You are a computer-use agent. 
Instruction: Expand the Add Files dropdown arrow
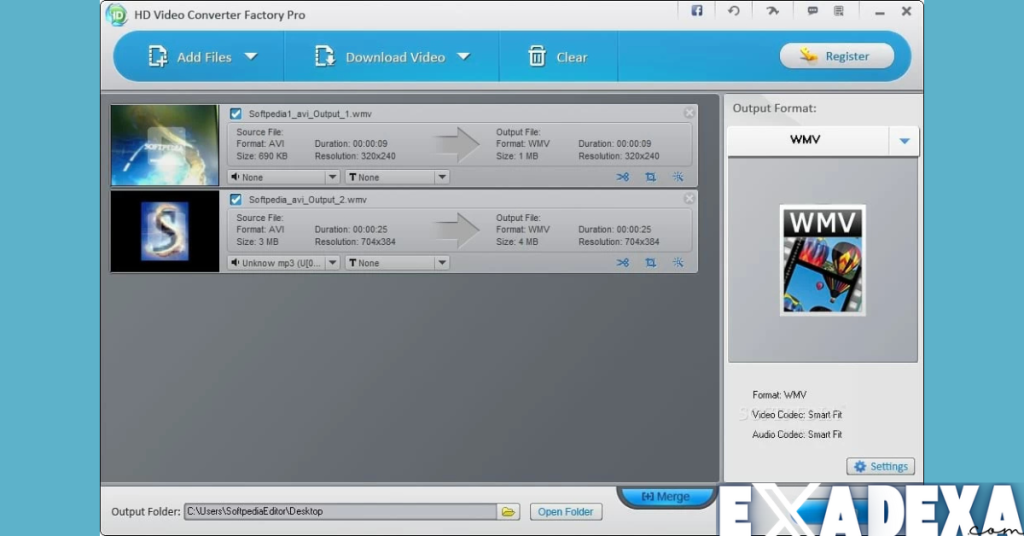251,57
